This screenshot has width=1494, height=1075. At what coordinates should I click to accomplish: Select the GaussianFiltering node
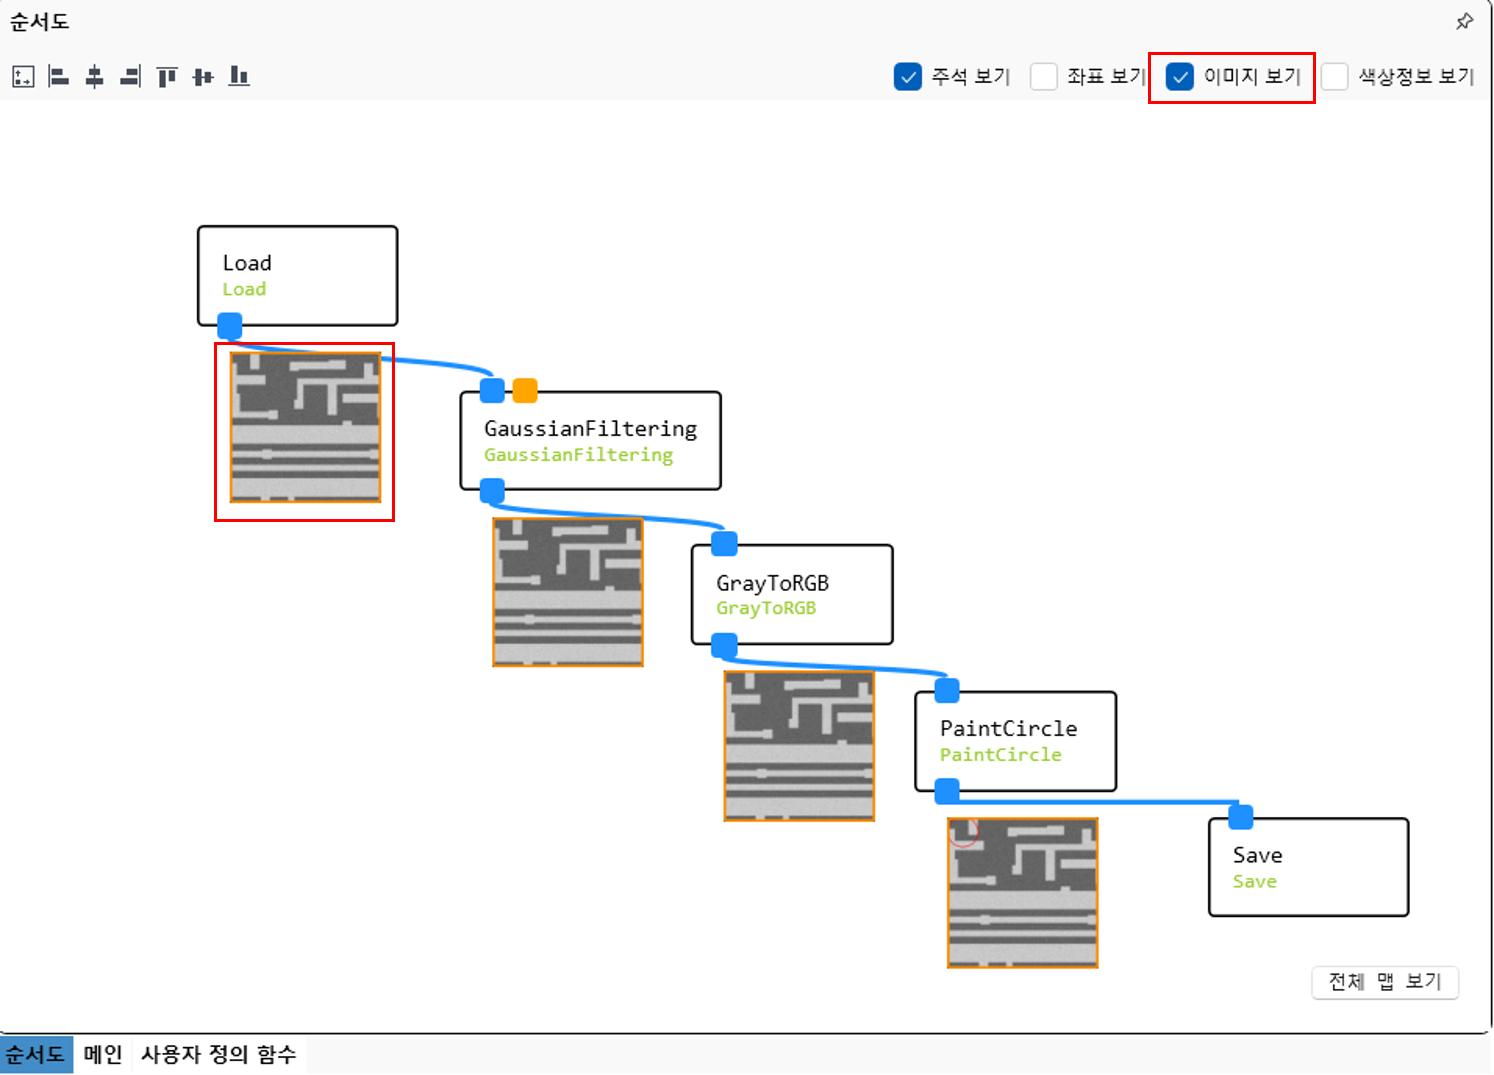click(x=590, y=441)
